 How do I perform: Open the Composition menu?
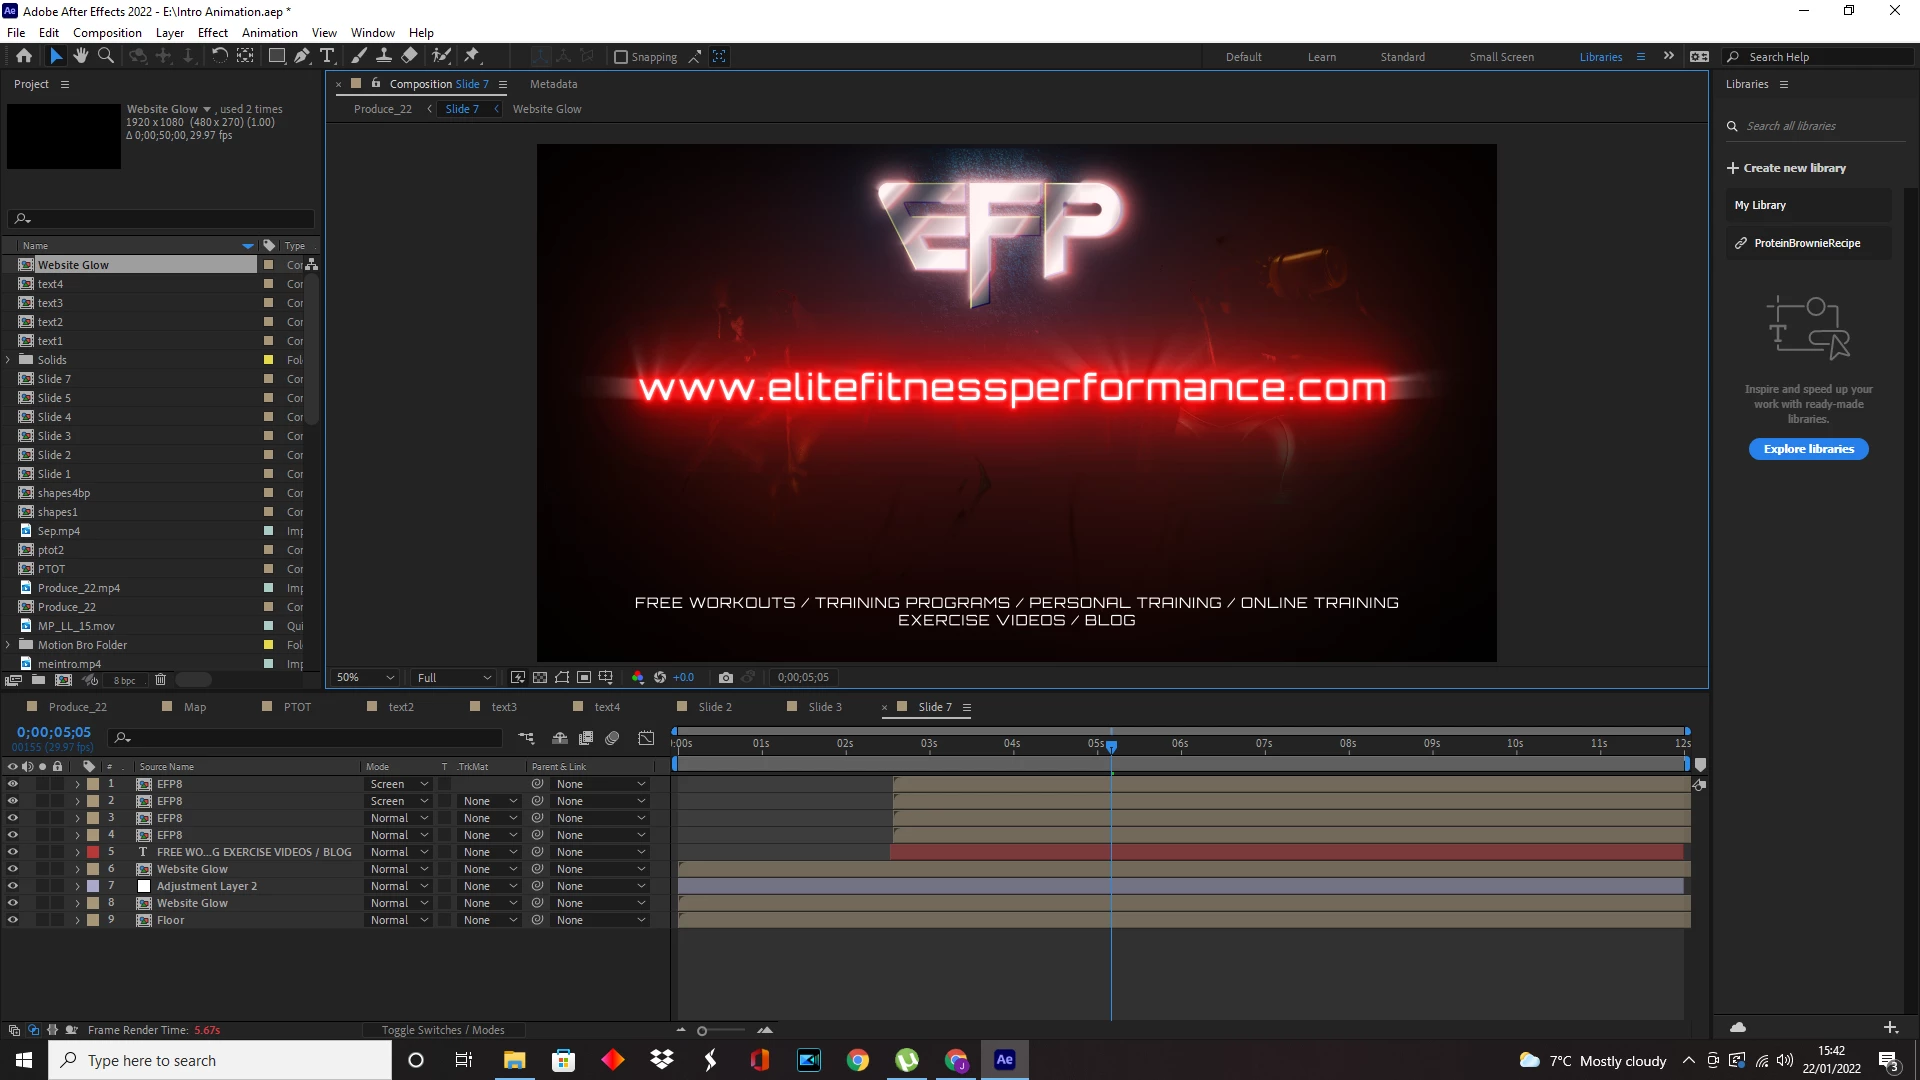(x=107, y=32)
